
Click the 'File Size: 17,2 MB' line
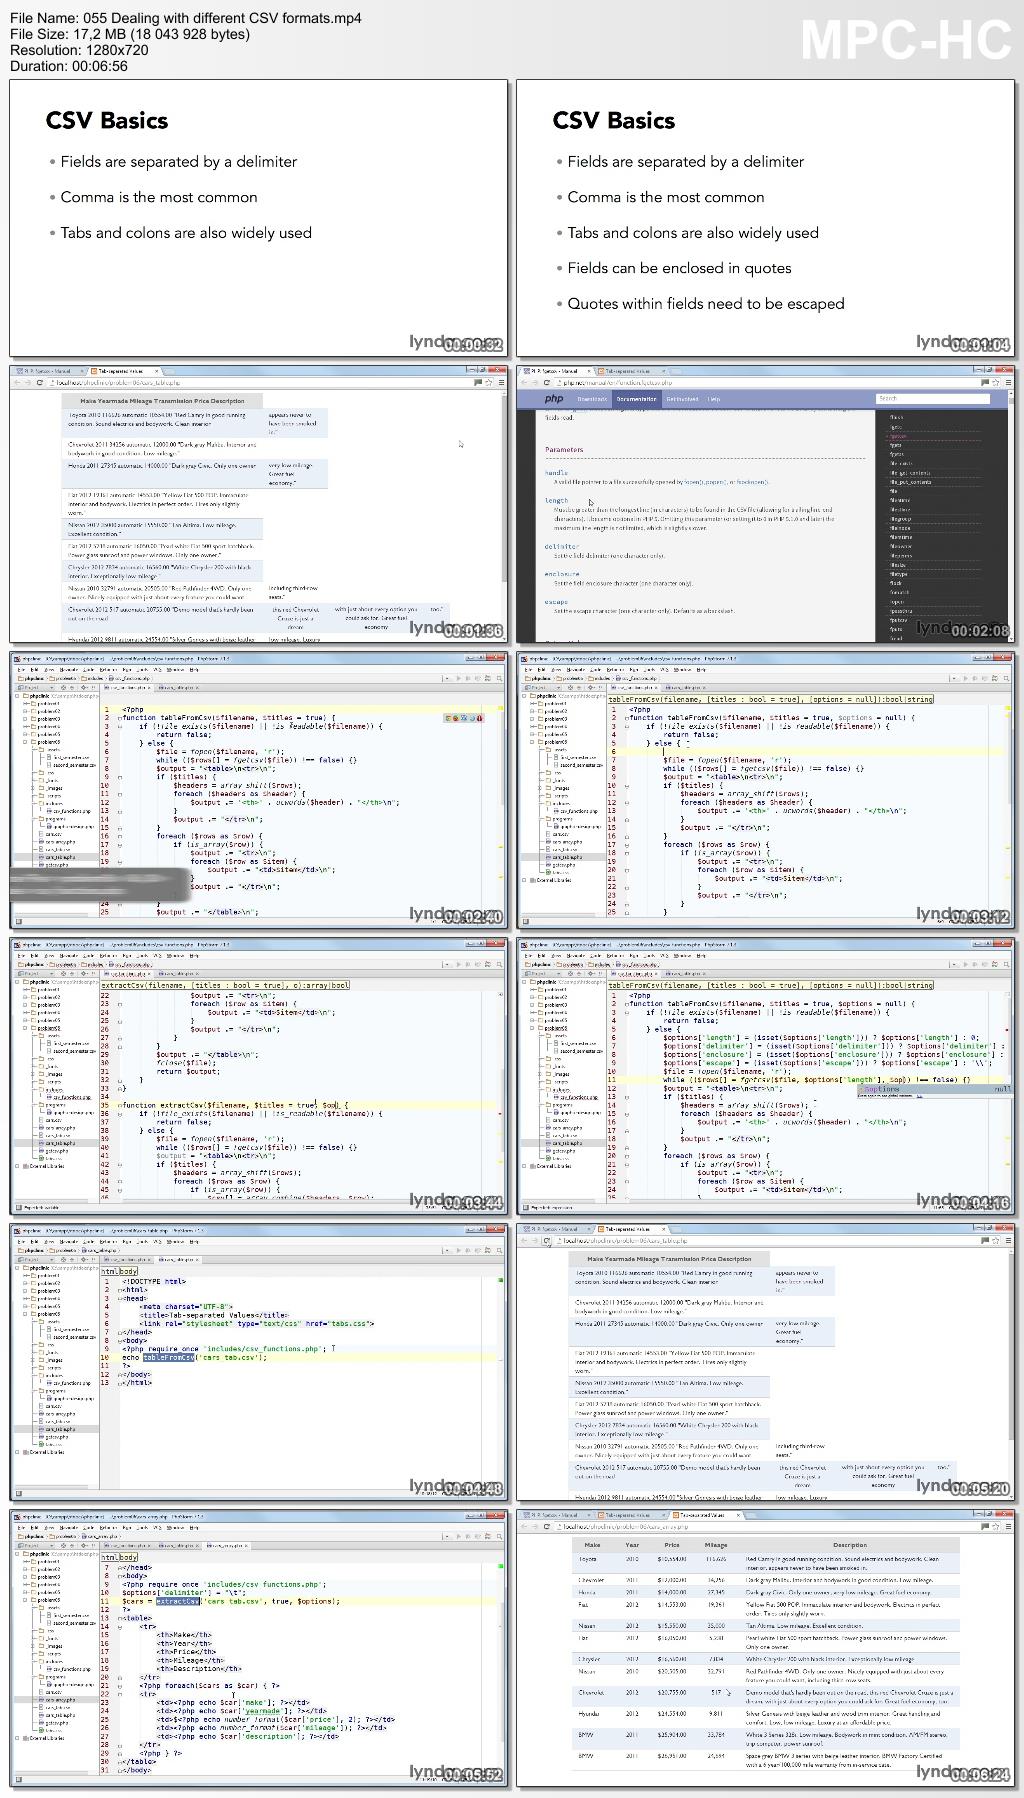129,34
